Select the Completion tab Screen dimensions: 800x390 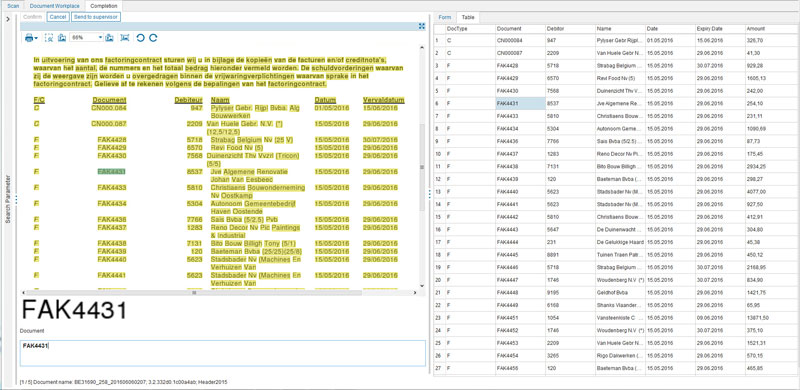pos(104,6)
